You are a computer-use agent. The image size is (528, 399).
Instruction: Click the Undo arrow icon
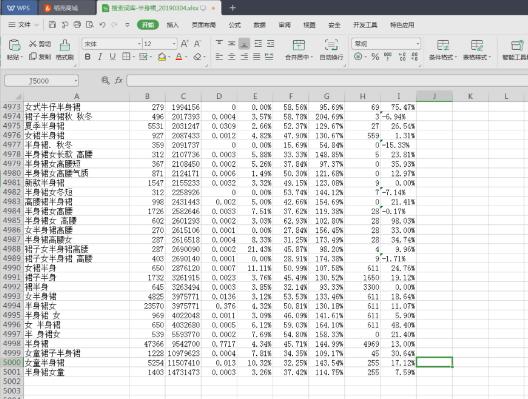click(x=102, y=25)
